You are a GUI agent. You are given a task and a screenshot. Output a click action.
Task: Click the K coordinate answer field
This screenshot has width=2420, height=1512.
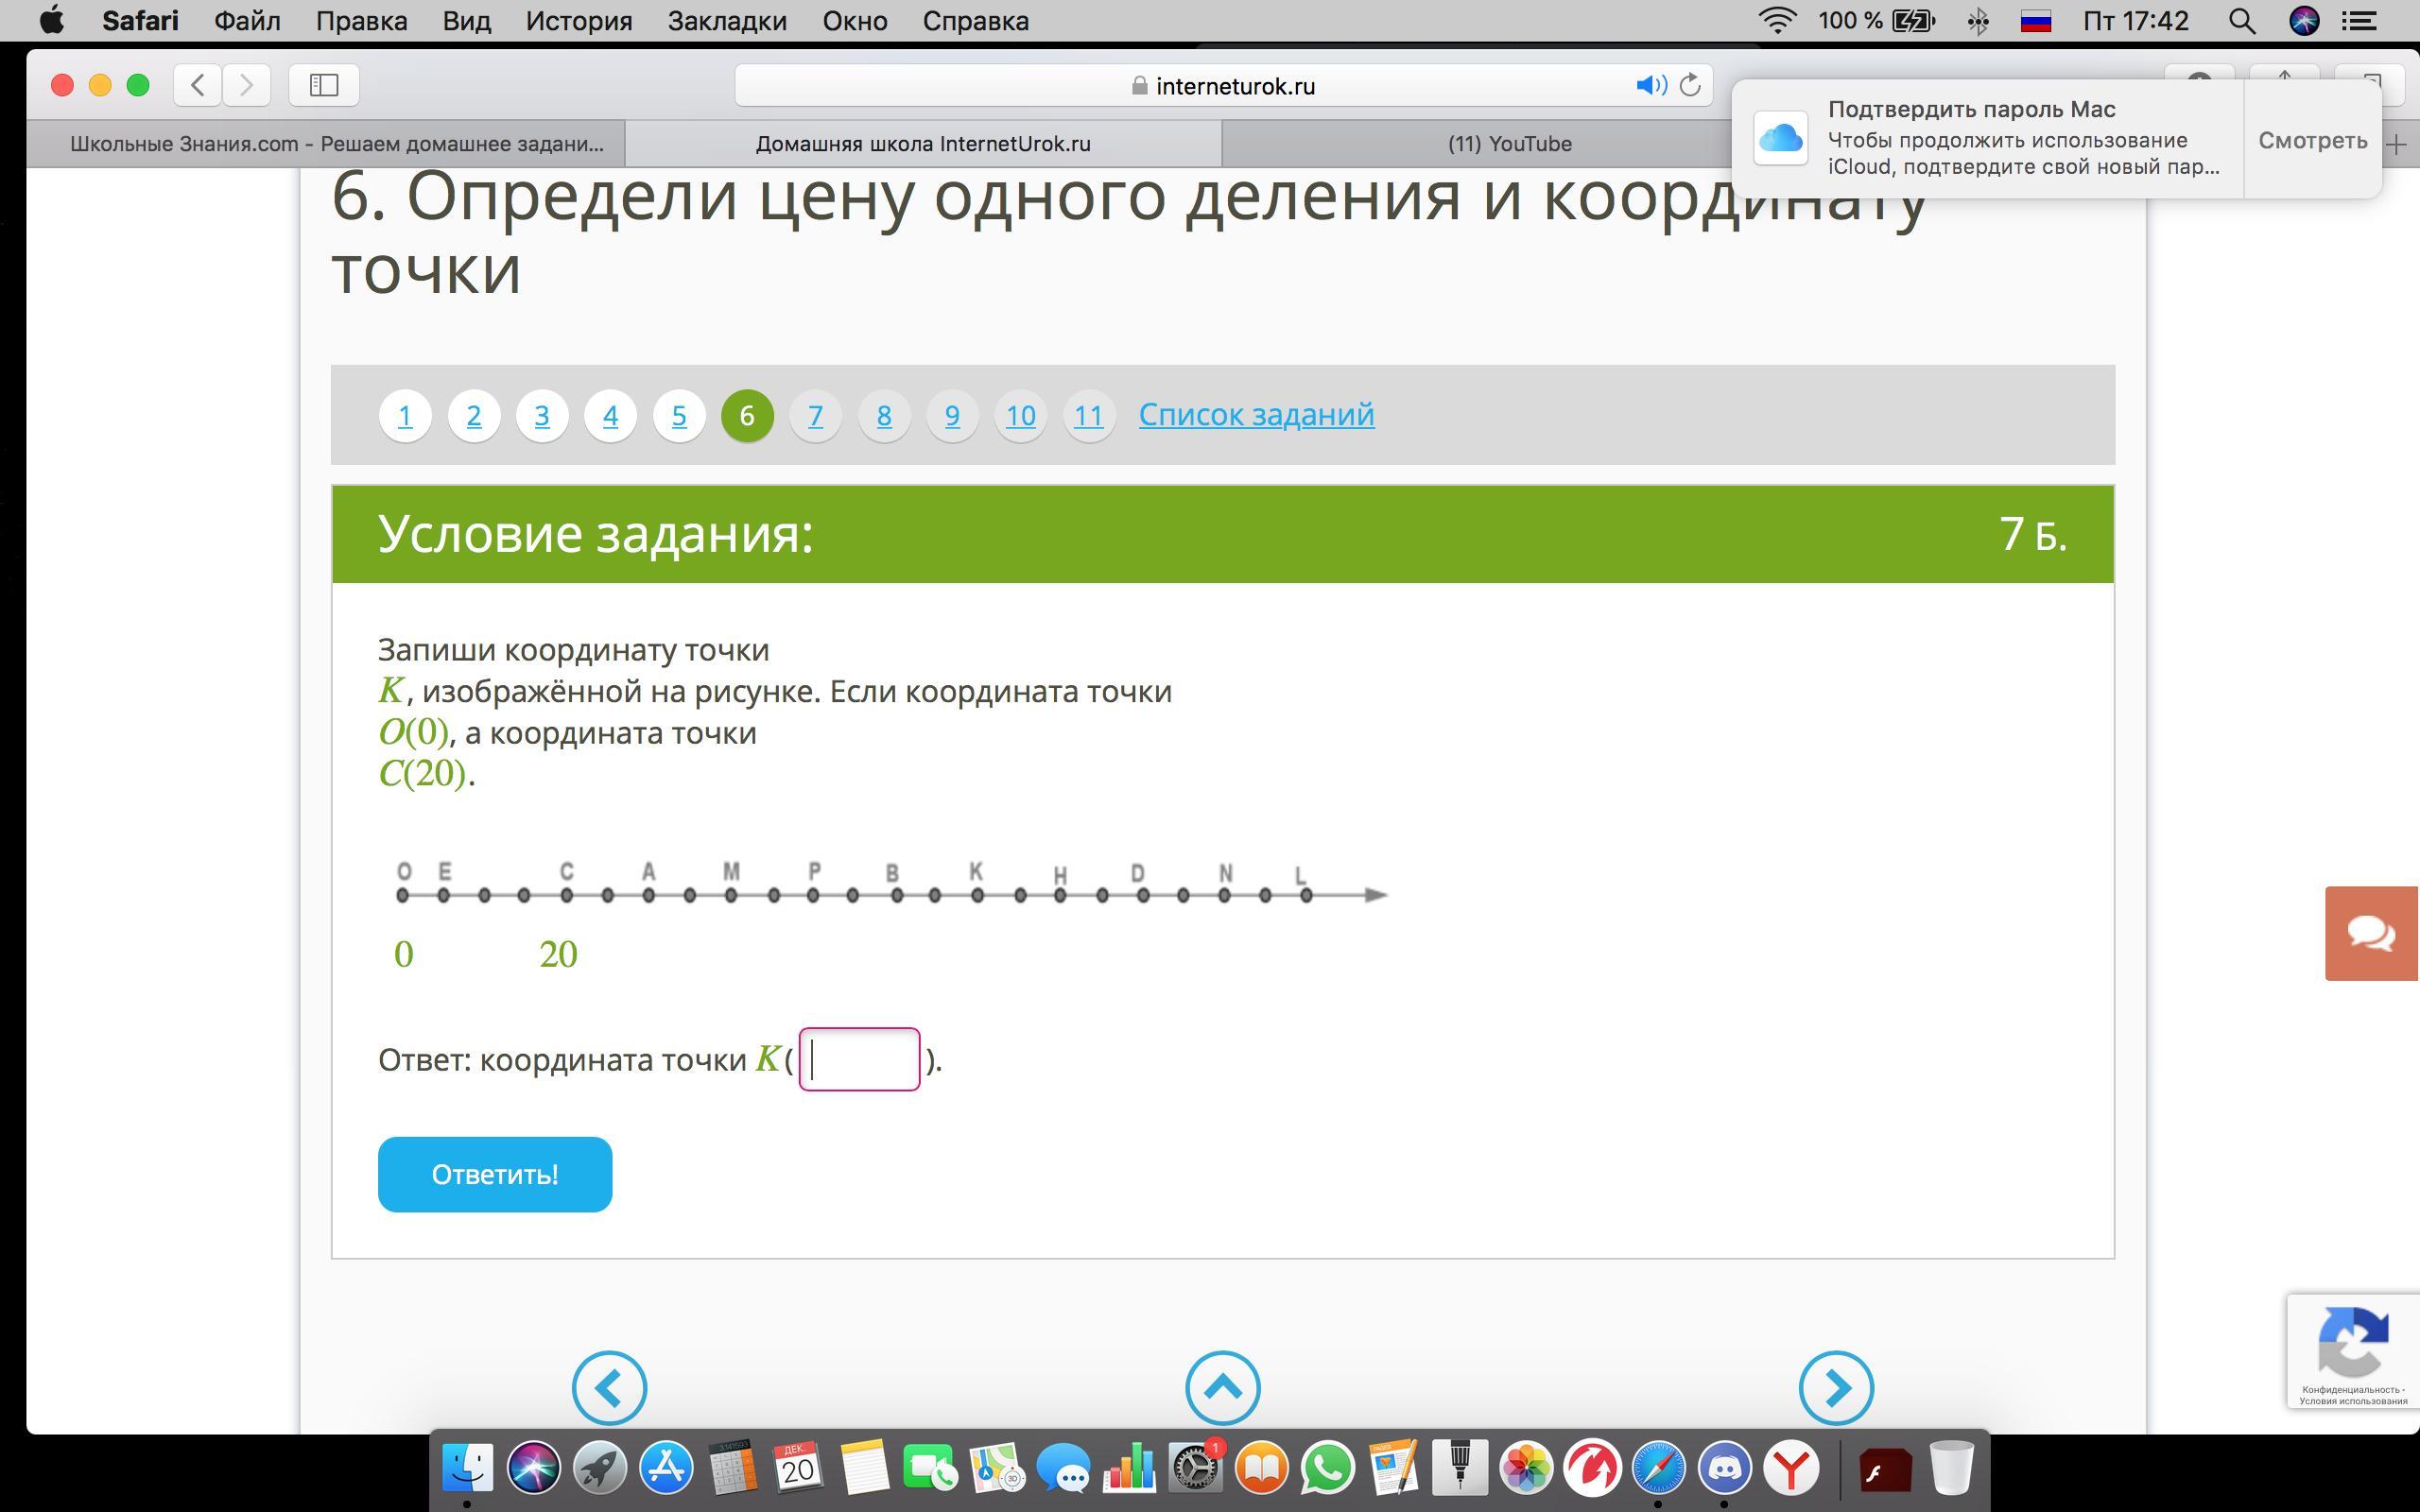point(859,1059)
